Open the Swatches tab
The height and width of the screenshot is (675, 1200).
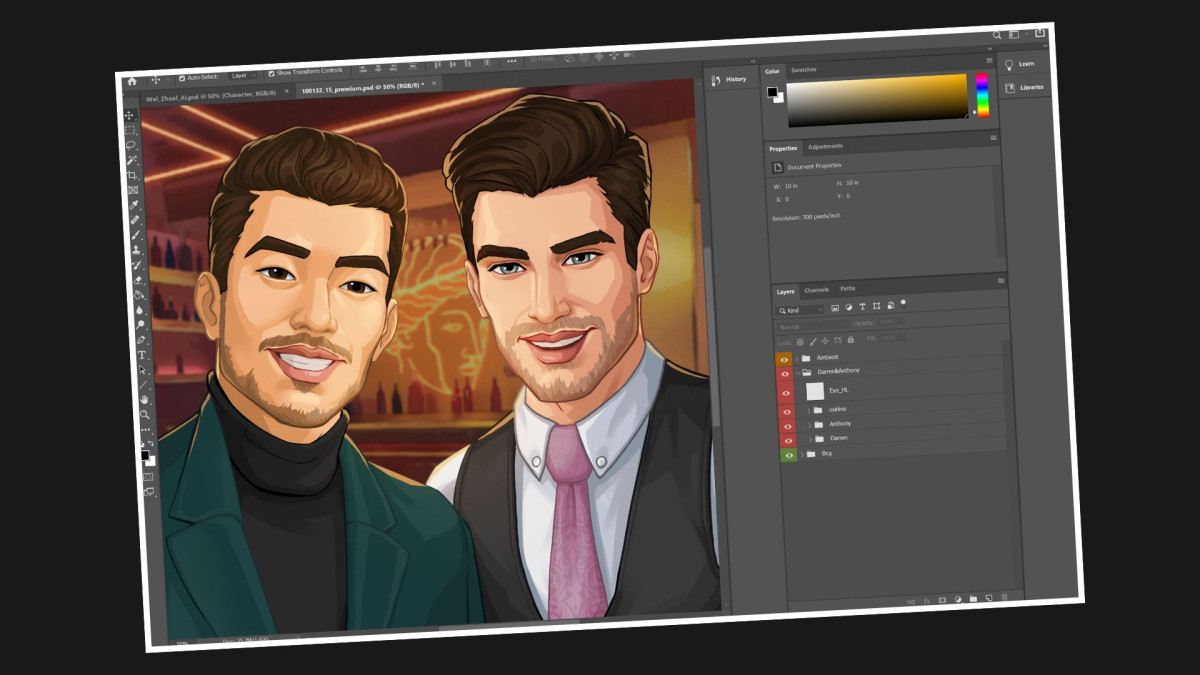(x=803, y=70)
